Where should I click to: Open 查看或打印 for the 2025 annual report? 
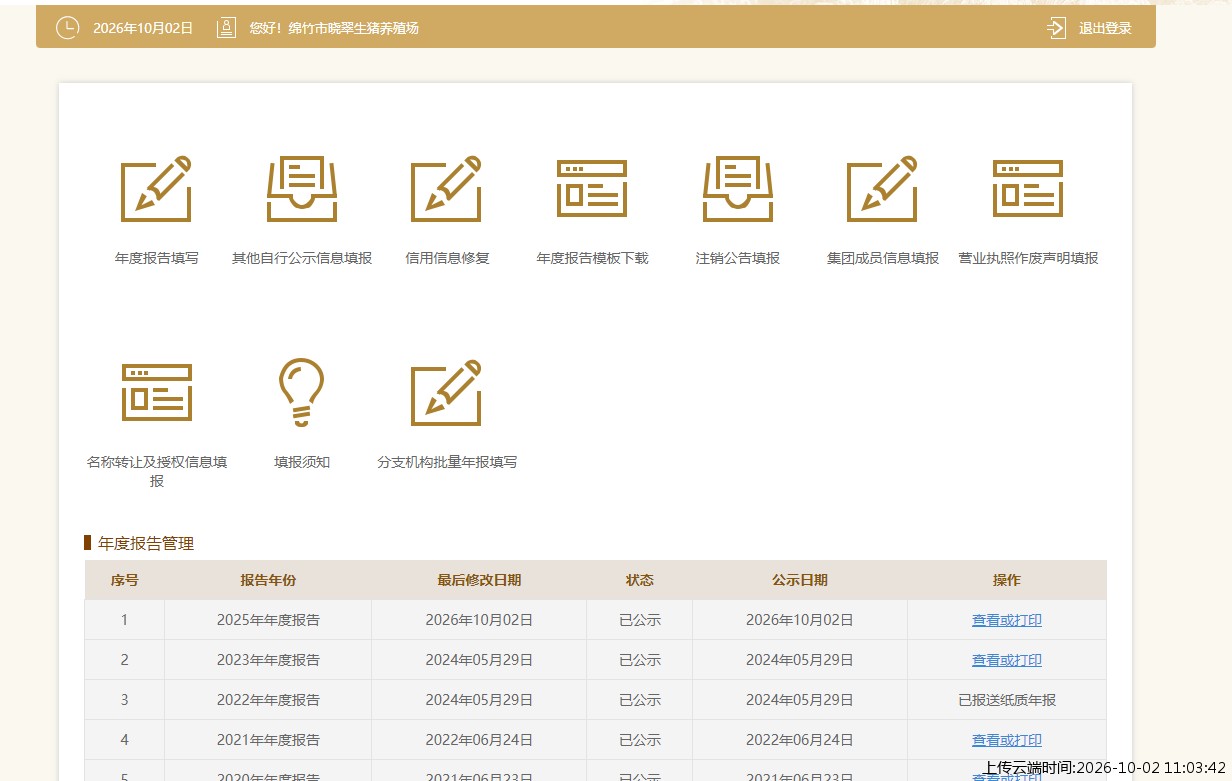click(x=1007, y=620)
